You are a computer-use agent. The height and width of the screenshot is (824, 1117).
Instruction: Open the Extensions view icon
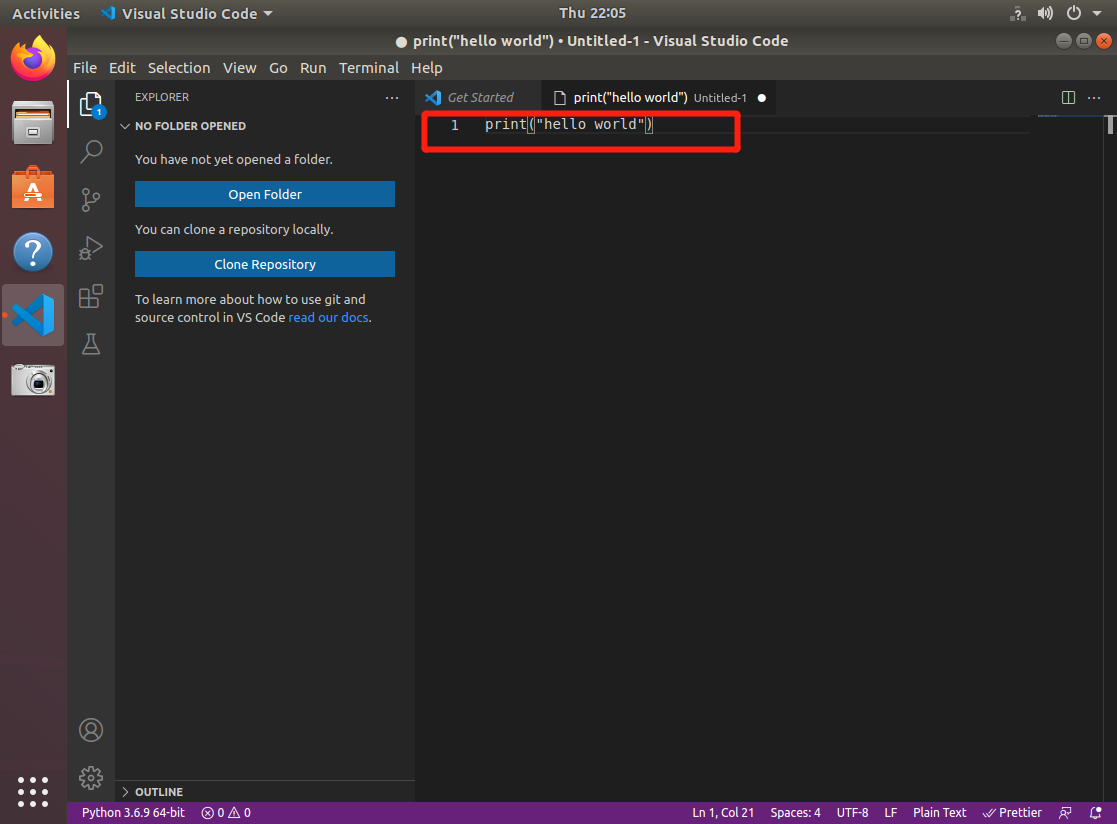[91, 296]
